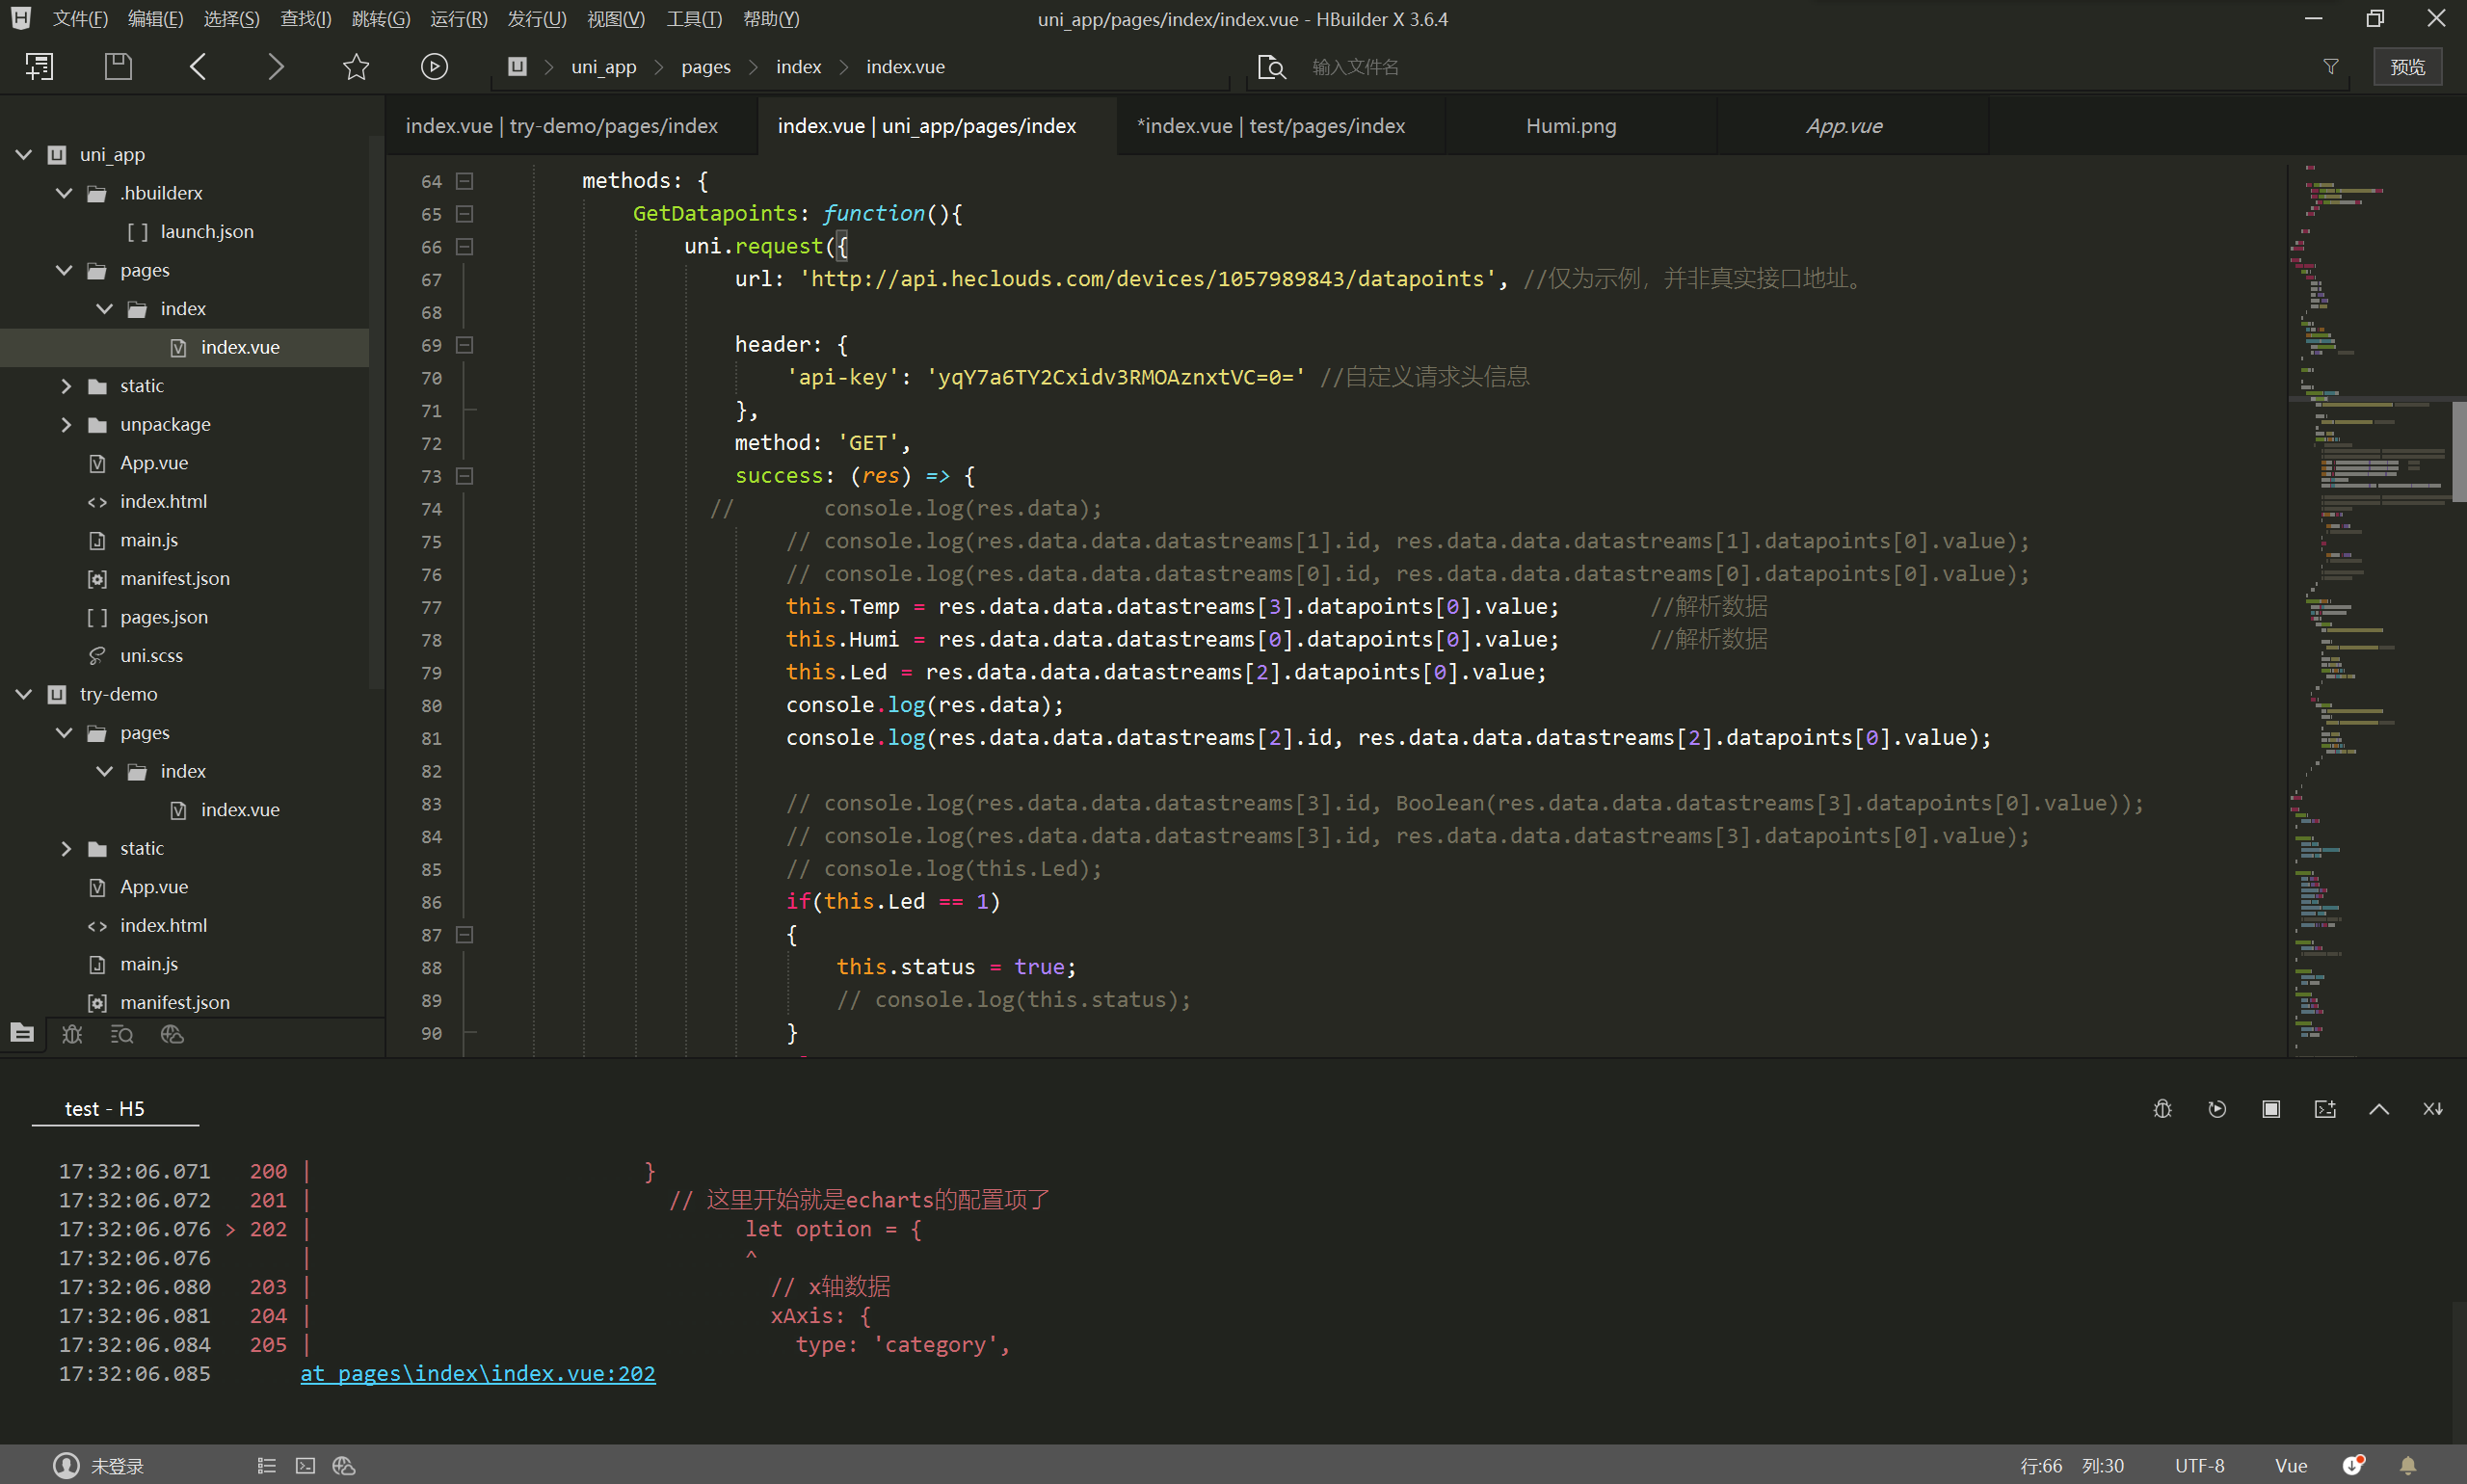Image resolution: width=2467 pixels, height=1484 pixels.
Task: Click the stop running square icon
Action: click(x=2271, y=1109)
